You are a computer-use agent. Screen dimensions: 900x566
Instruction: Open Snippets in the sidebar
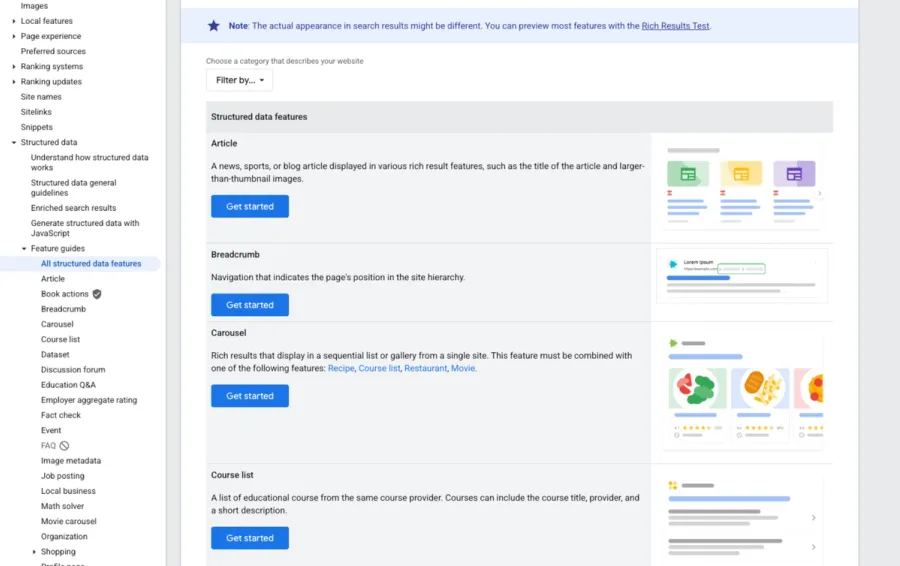pos(37,127)
